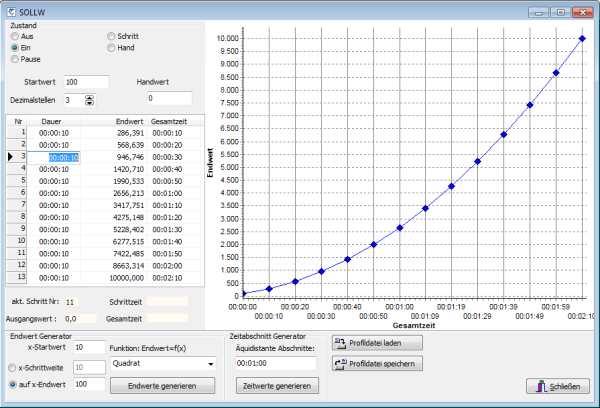Click Gesamtzeit cell 00:02:10 in row 13

[174, 278]
